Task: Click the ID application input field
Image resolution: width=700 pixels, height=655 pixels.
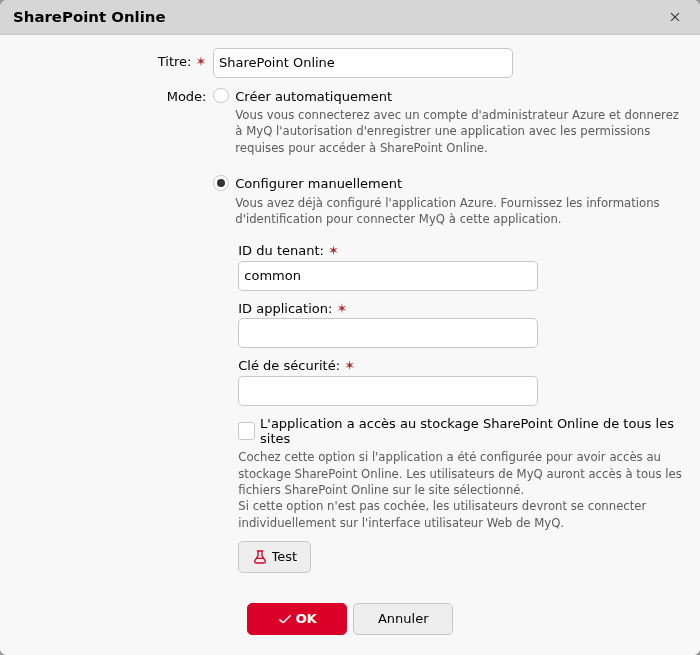Action: [x=388, y=333]
